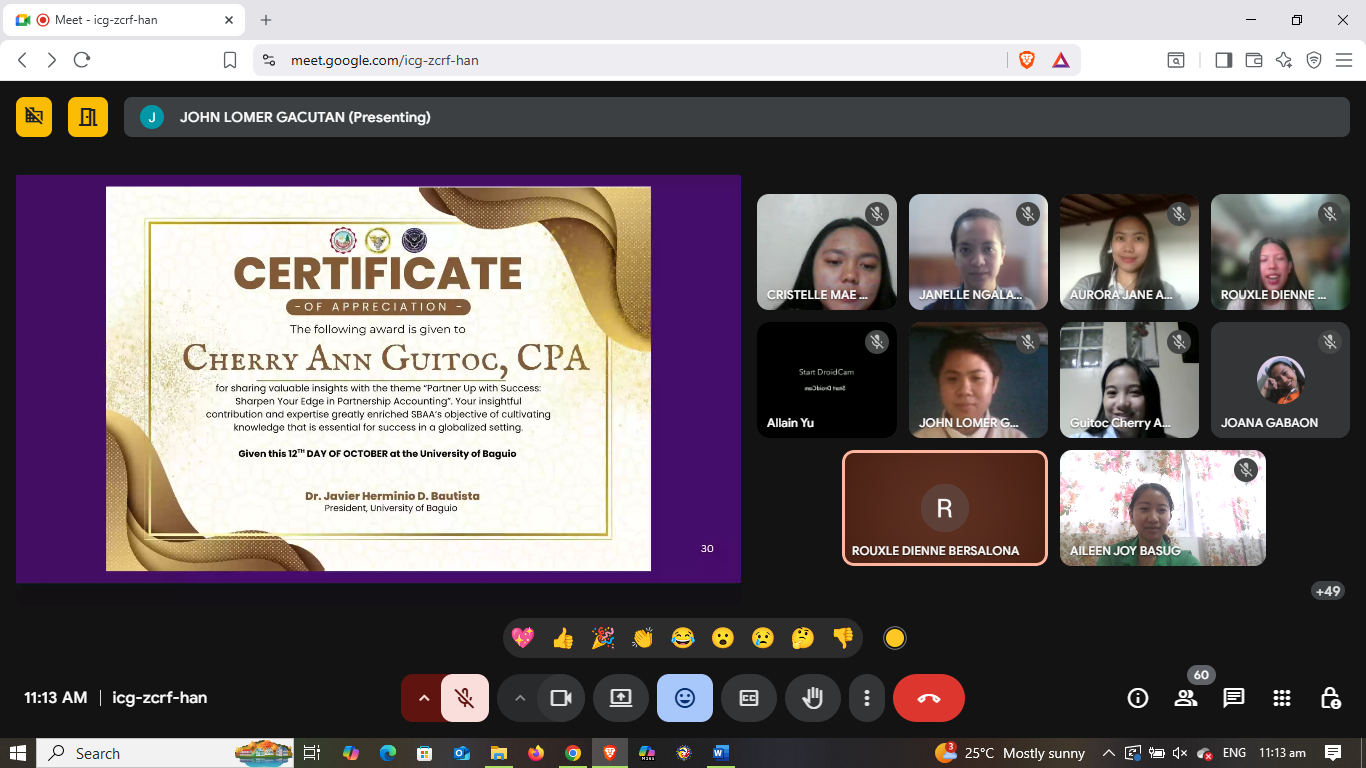Click the host controls lock icon
Screen dimensions: 1366x768
tap(1330, 698)
